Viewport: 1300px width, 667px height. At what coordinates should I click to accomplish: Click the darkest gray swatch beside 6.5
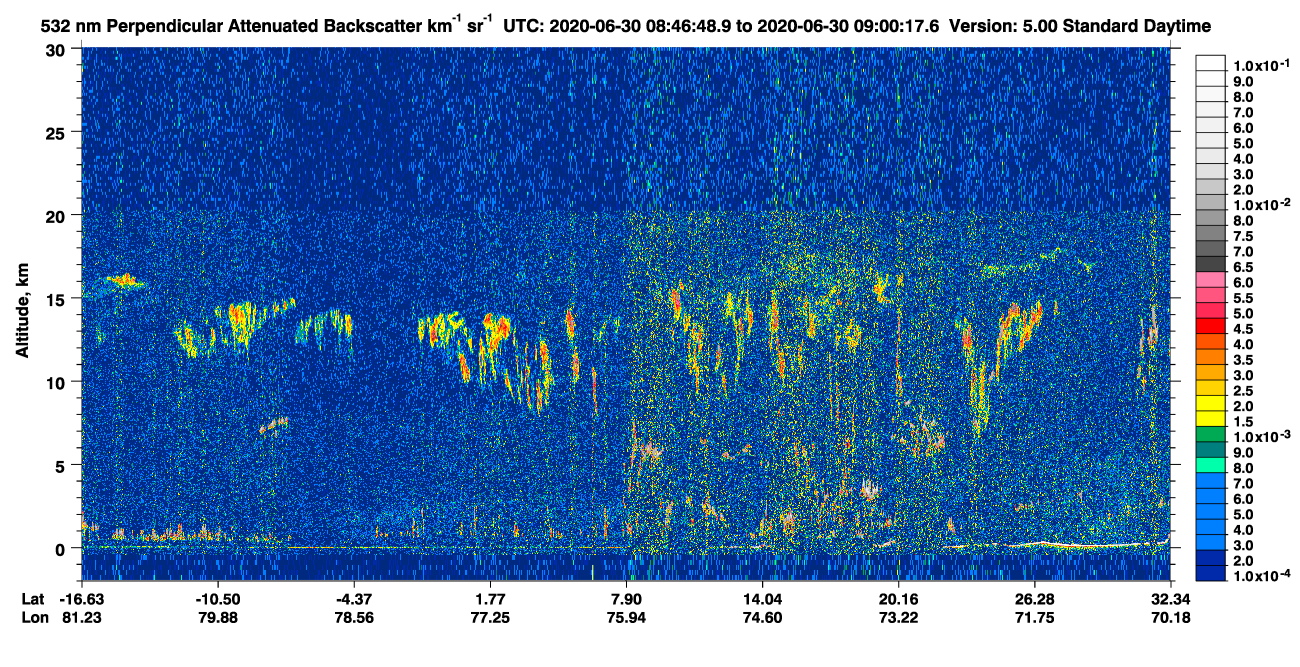click(x=1211, y=264)
